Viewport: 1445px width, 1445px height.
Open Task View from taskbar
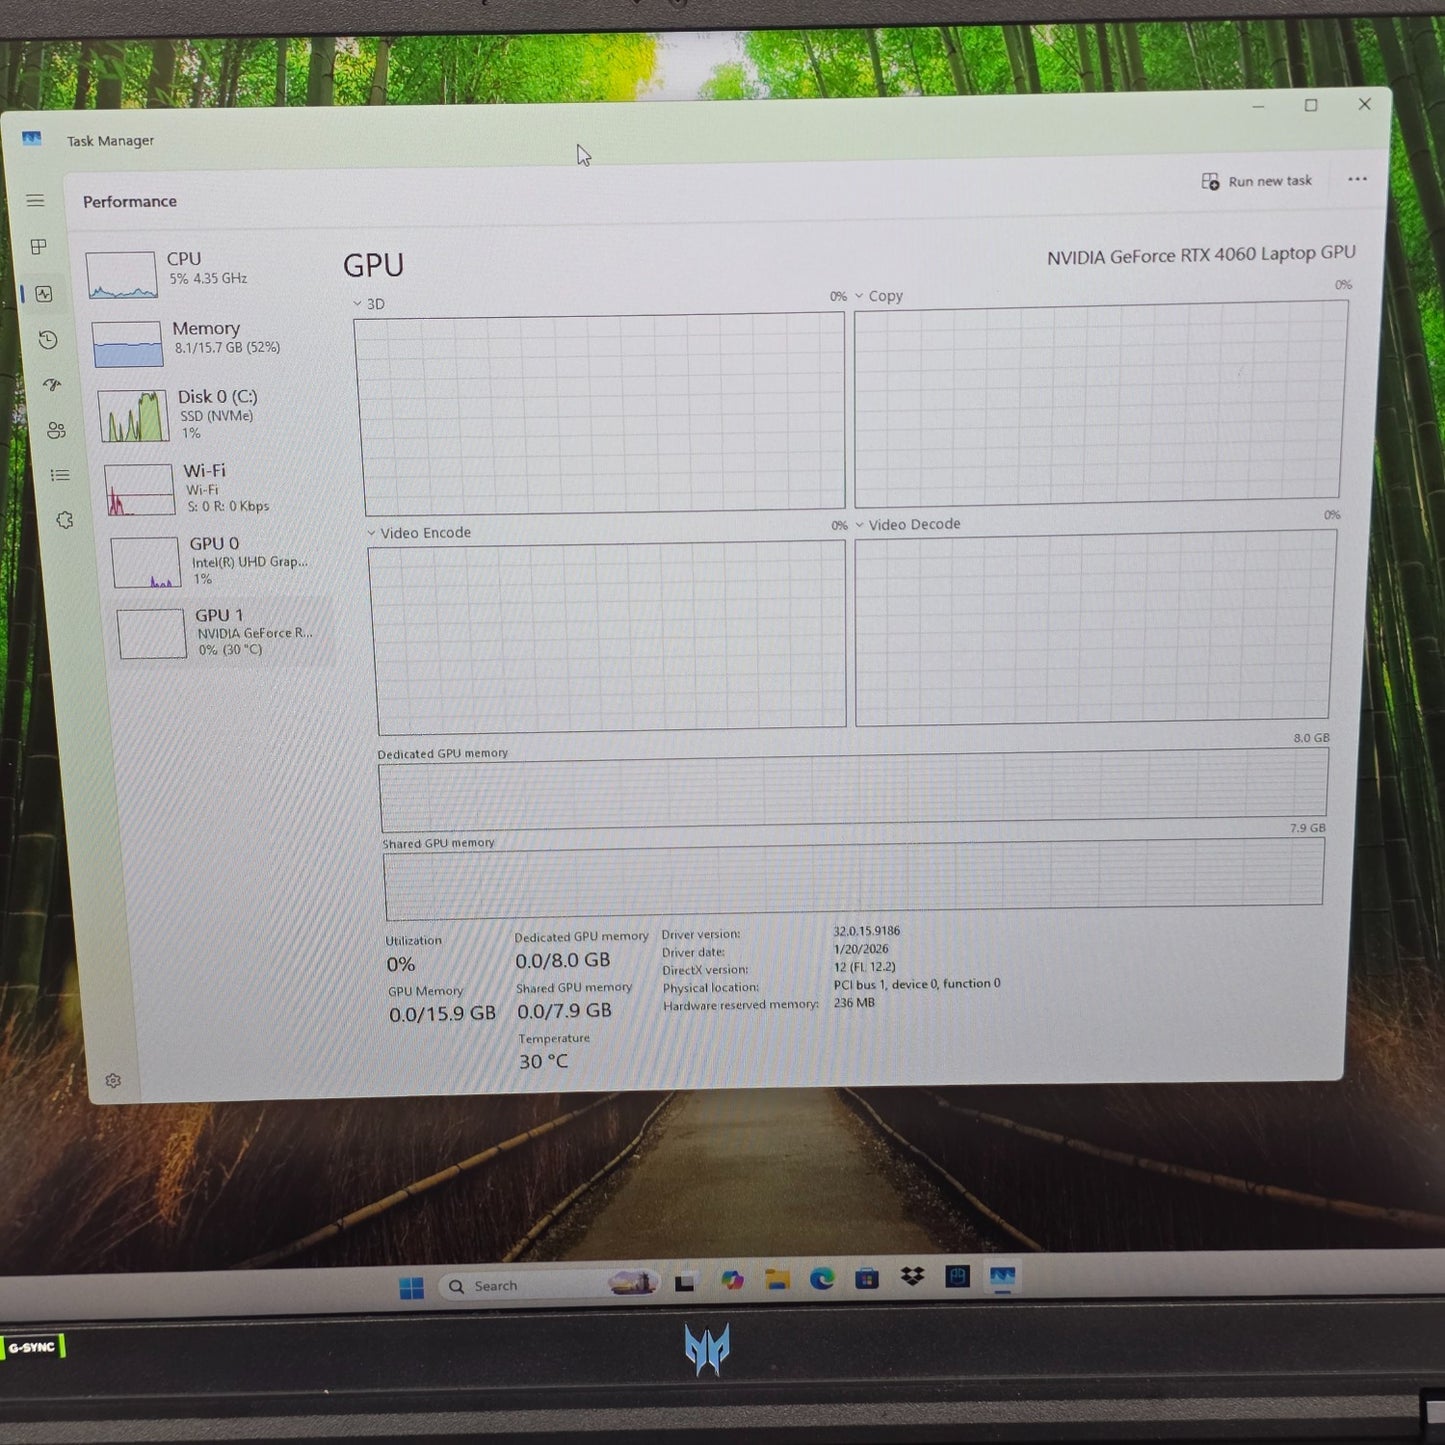coord(685,1283)
